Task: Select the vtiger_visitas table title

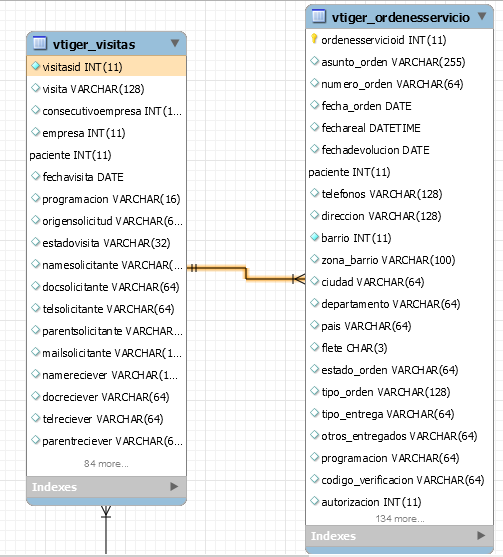Action: (94, 44)
